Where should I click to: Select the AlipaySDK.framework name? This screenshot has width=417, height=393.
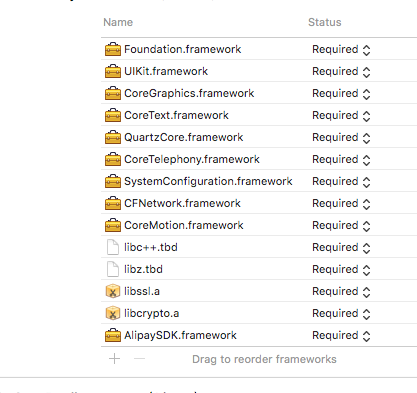pos(180,335)
